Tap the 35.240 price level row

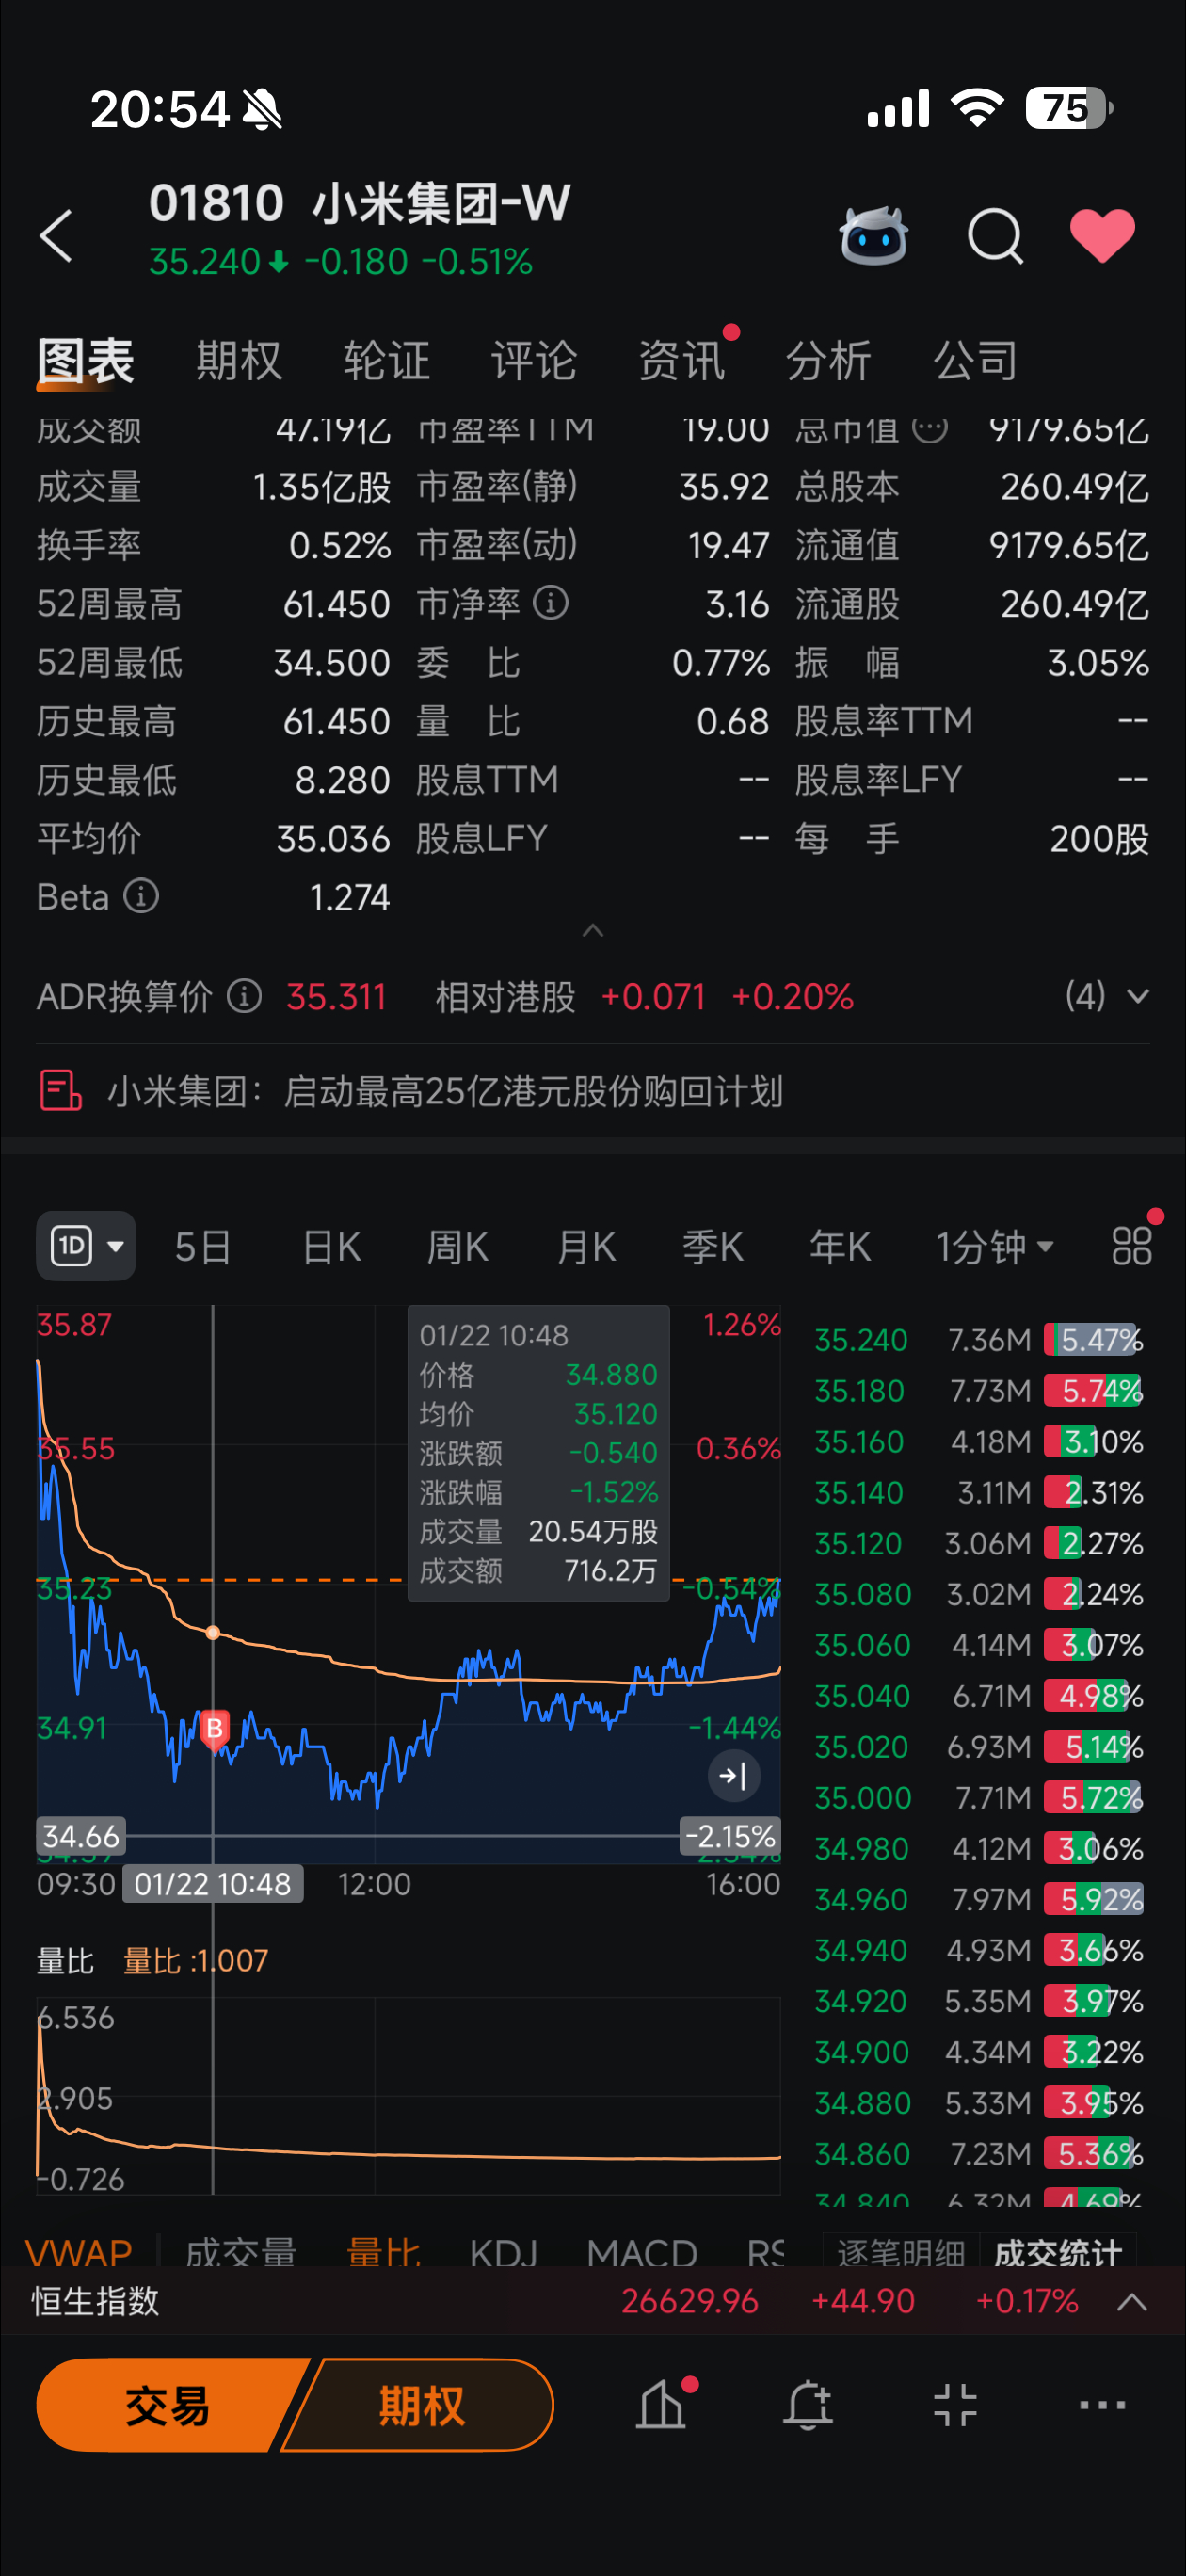979,1339
